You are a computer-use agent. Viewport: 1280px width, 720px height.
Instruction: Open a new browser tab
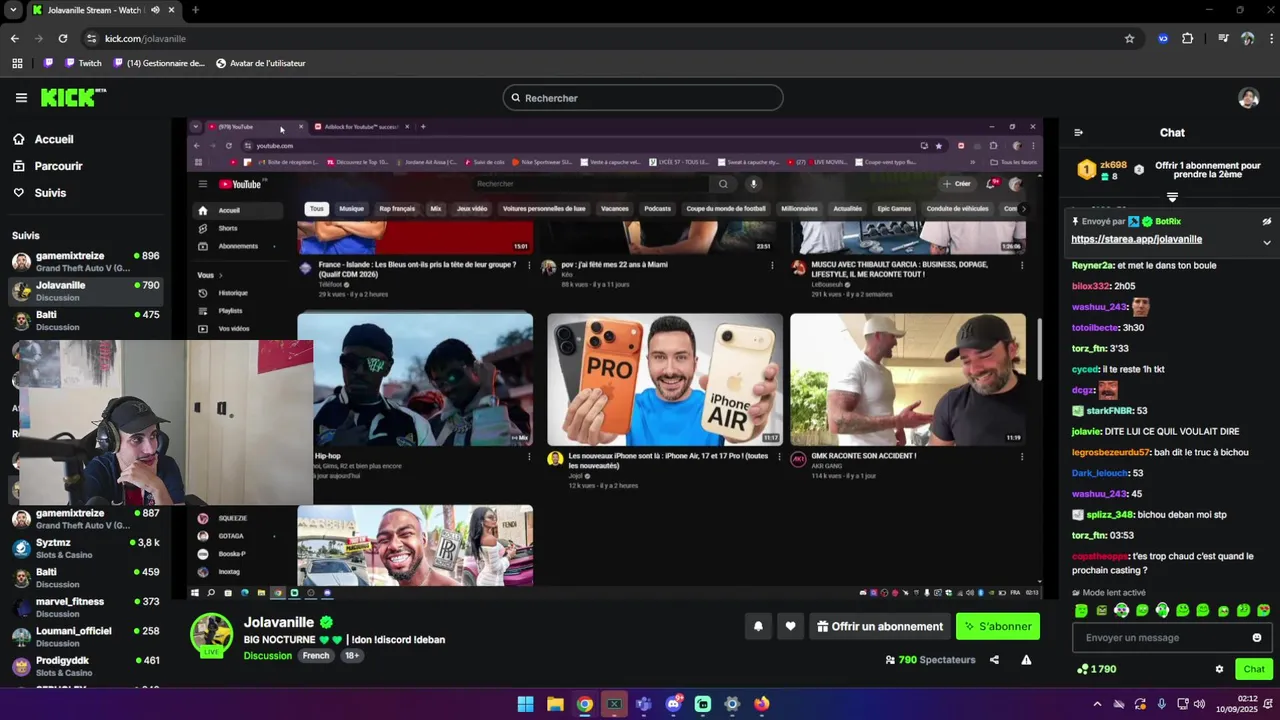[x=195, y=10]
